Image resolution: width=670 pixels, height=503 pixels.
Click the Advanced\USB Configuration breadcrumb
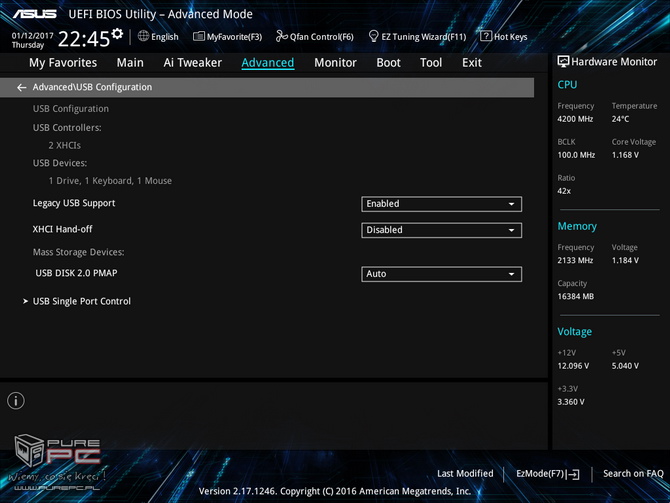[92, 87]
